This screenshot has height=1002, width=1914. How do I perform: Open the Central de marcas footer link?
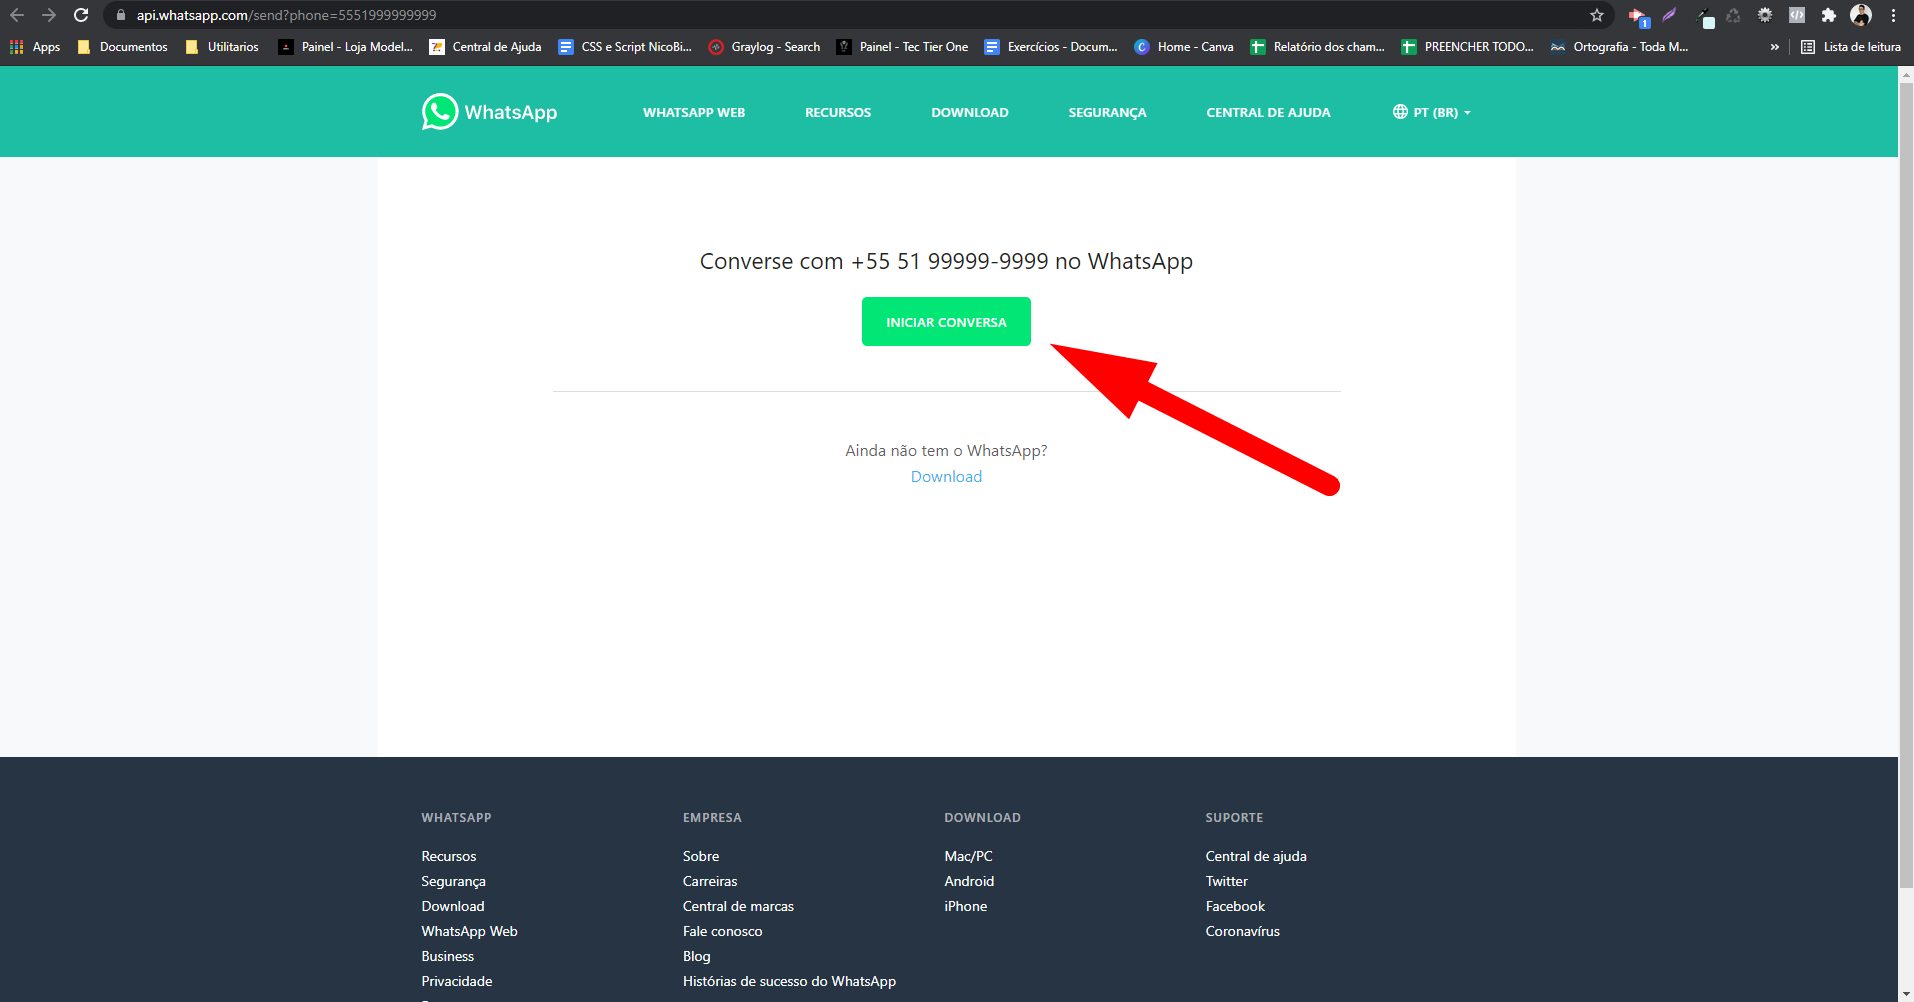coord(738,906)
